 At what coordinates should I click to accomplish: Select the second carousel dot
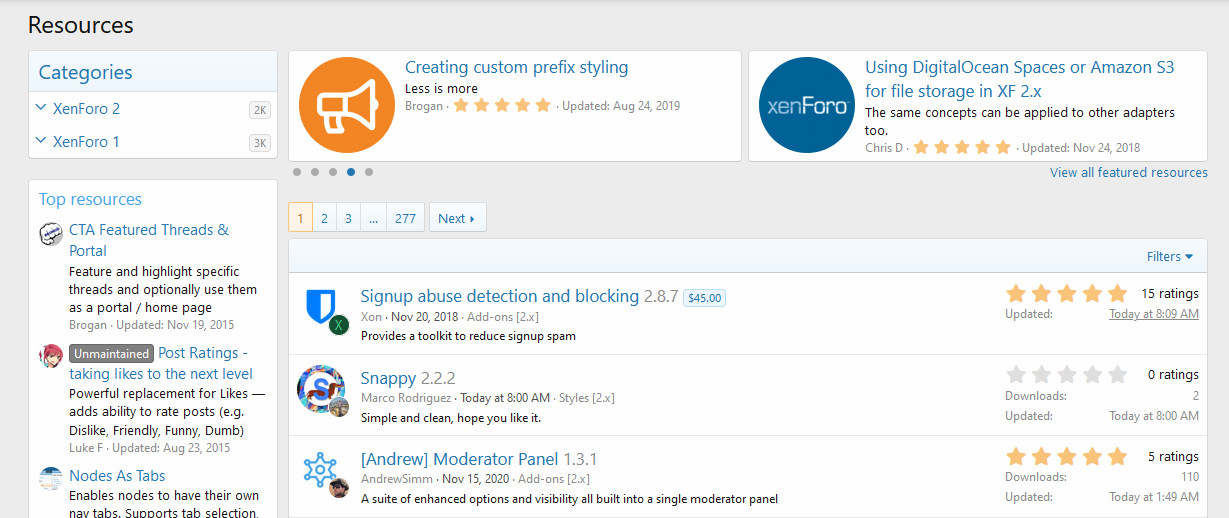315,172
